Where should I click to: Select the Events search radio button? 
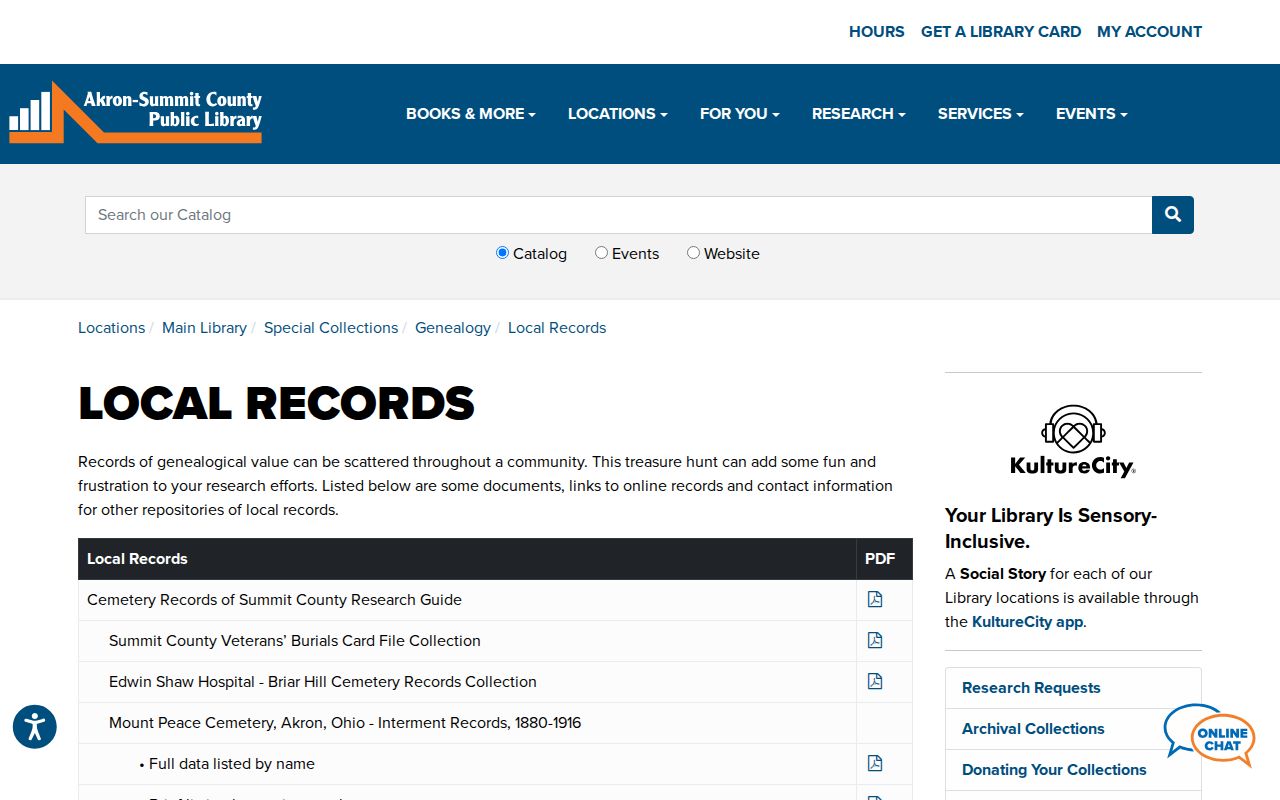click(x=601, y=253)
